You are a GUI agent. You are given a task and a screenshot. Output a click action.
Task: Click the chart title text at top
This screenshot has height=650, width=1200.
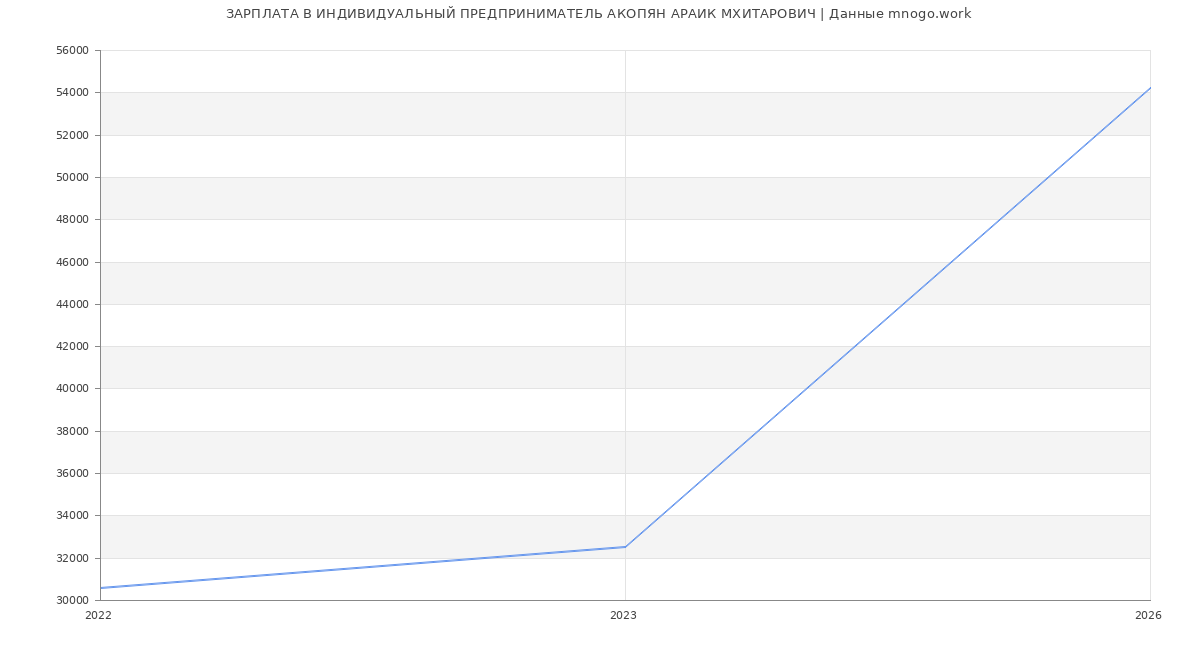pos(598,14)
